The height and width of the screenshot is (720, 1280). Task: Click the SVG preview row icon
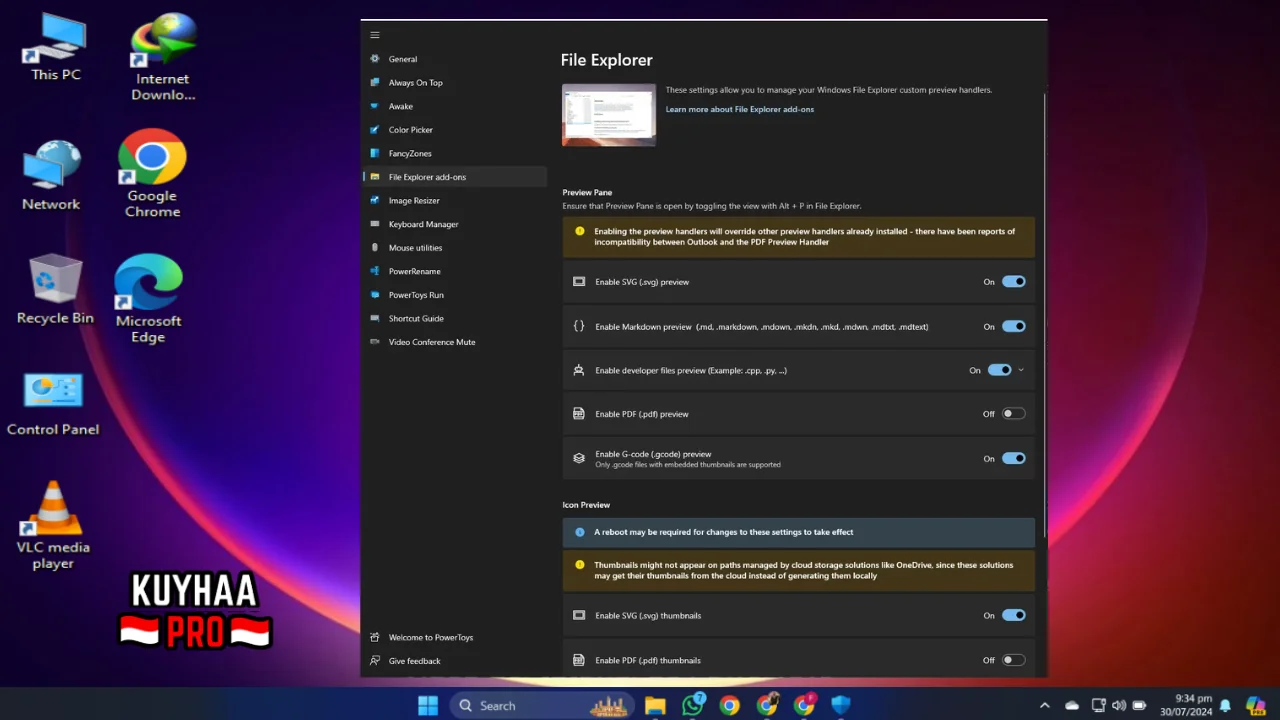click(x=579, y=282)
